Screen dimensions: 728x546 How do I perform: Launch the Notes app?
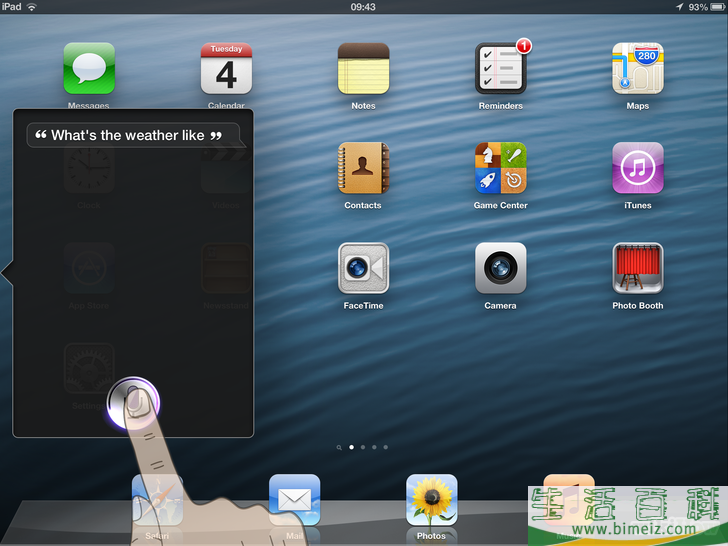(x=364, y=69)
